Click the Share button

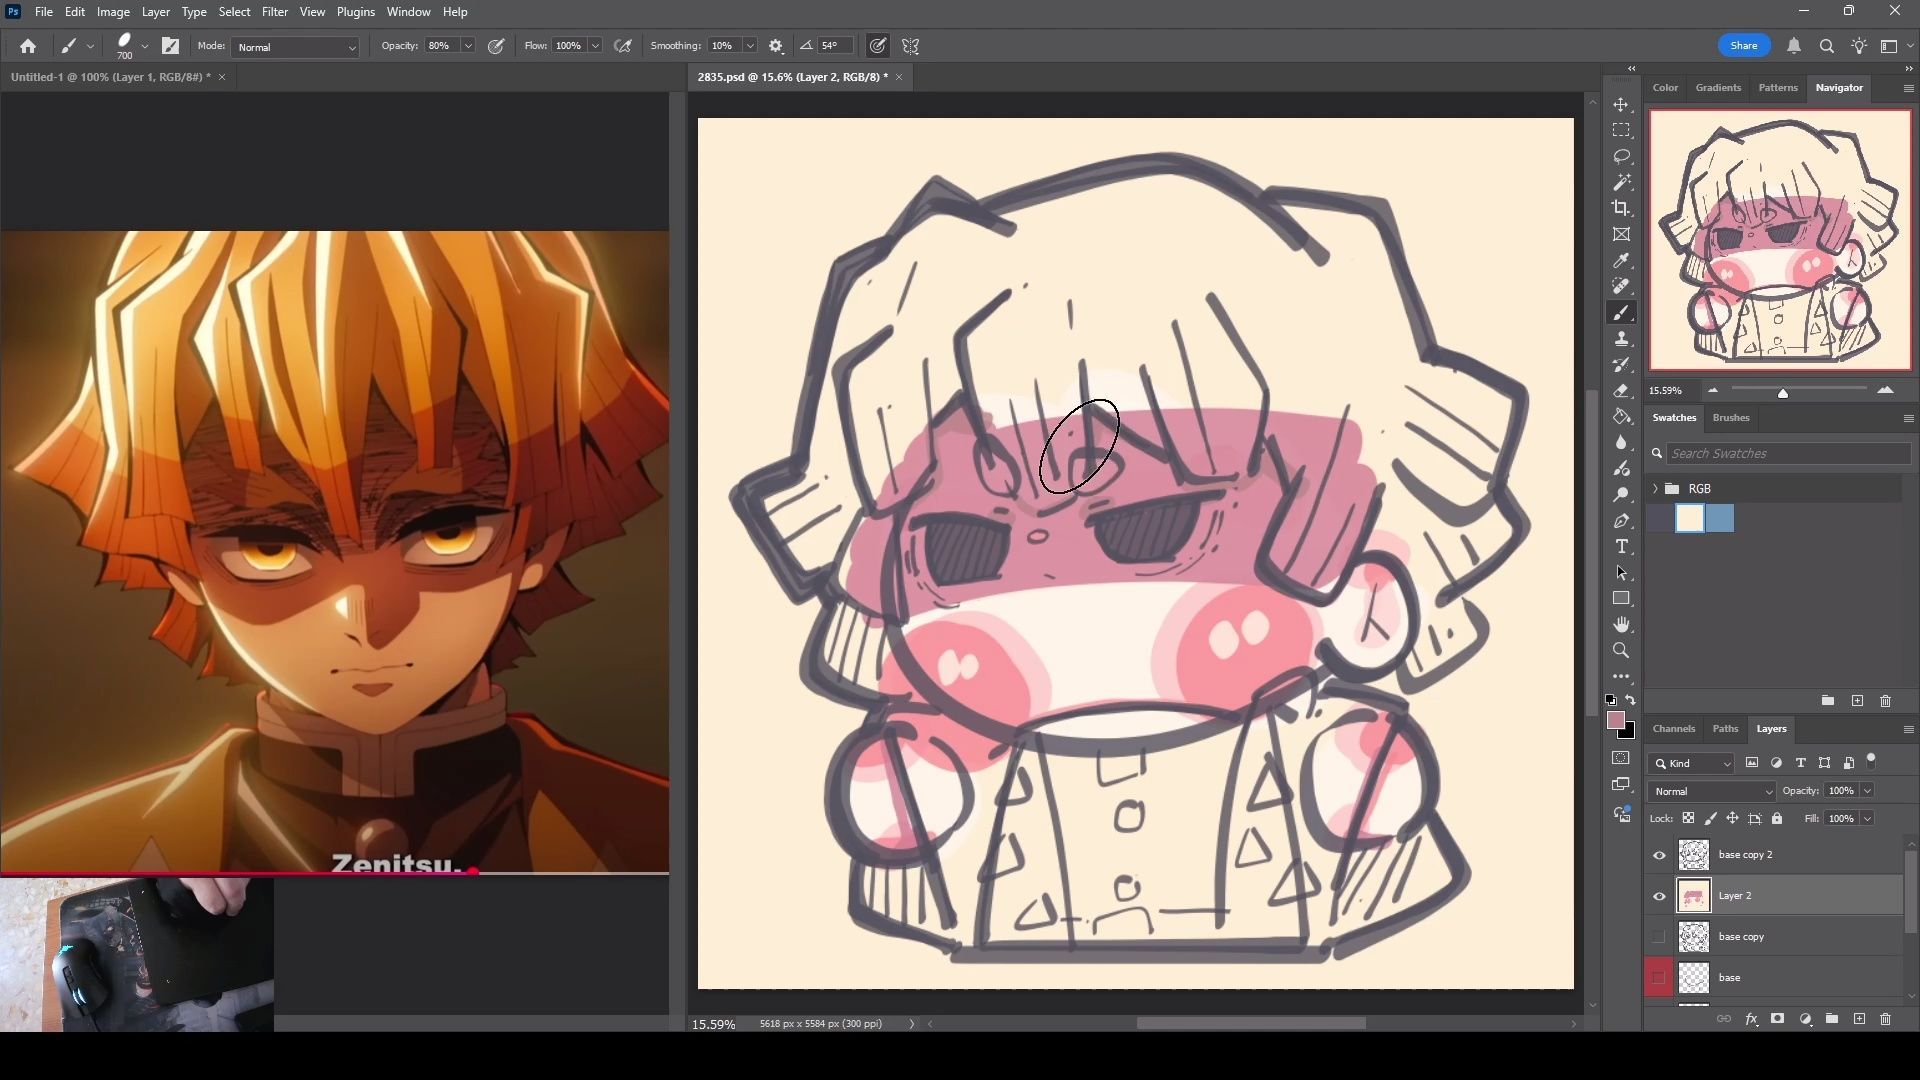point(1744,46)
